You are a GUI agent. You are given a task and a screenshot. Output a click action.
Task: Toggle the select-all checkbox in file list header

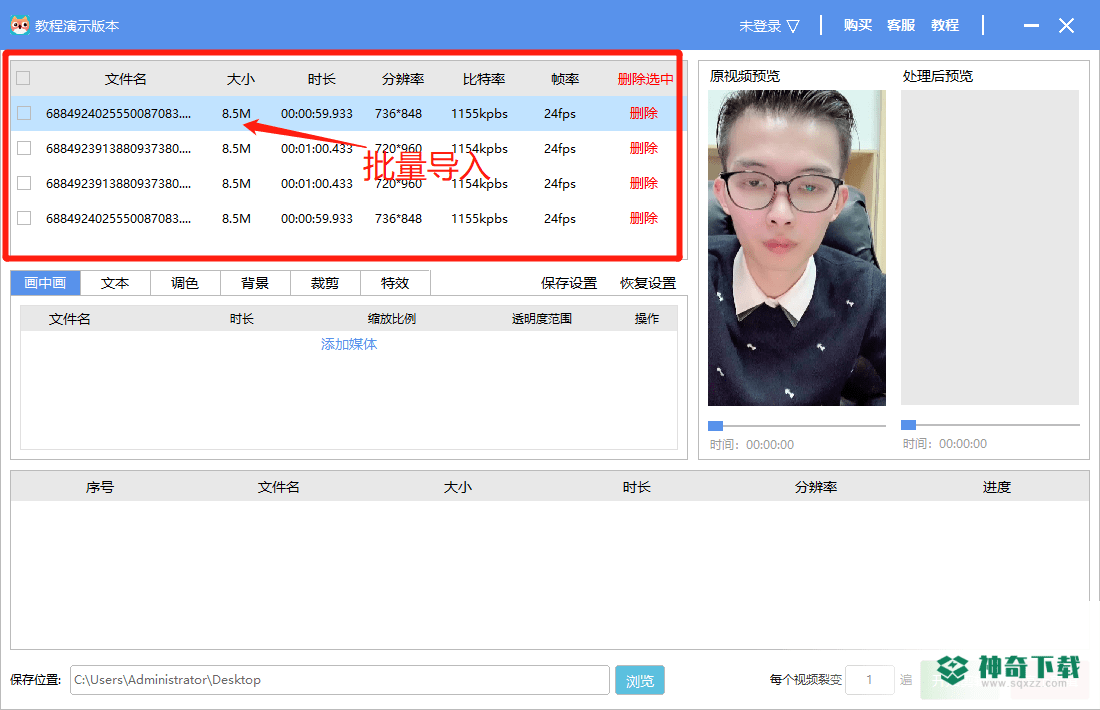23,78
